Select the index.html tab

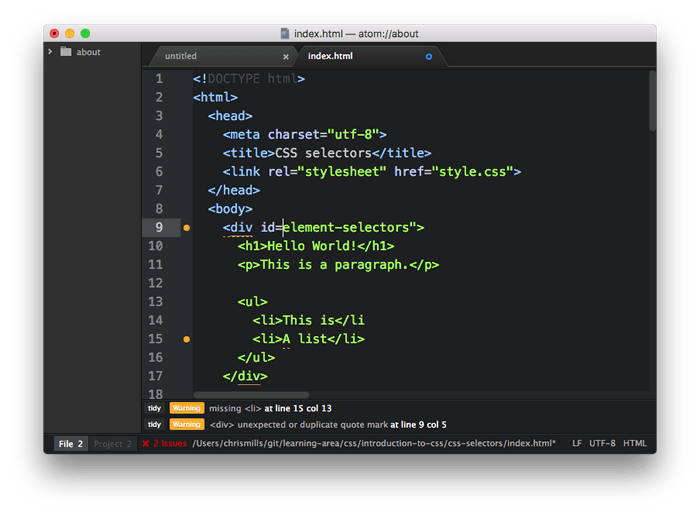click(x=330, y=57)
